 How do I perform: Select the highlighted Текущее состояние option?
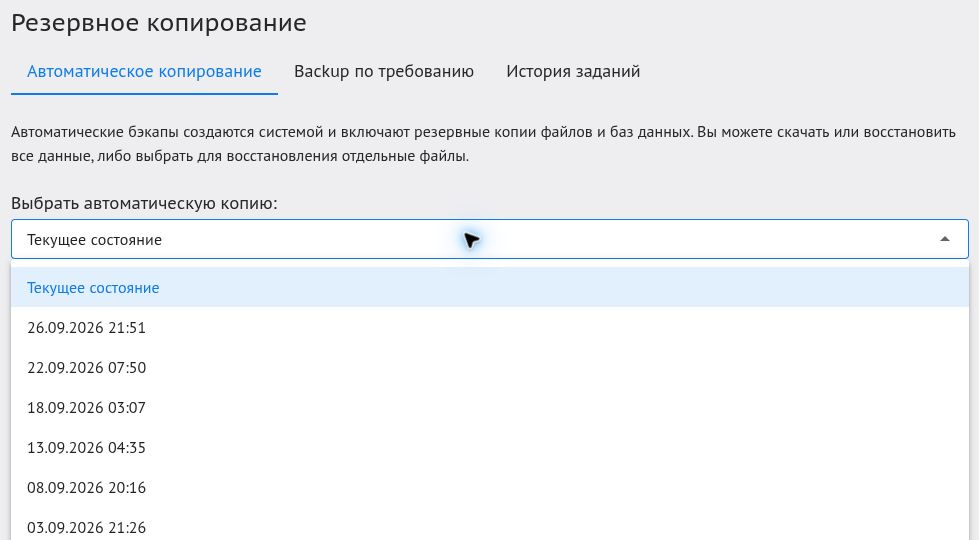pos(490,288)
